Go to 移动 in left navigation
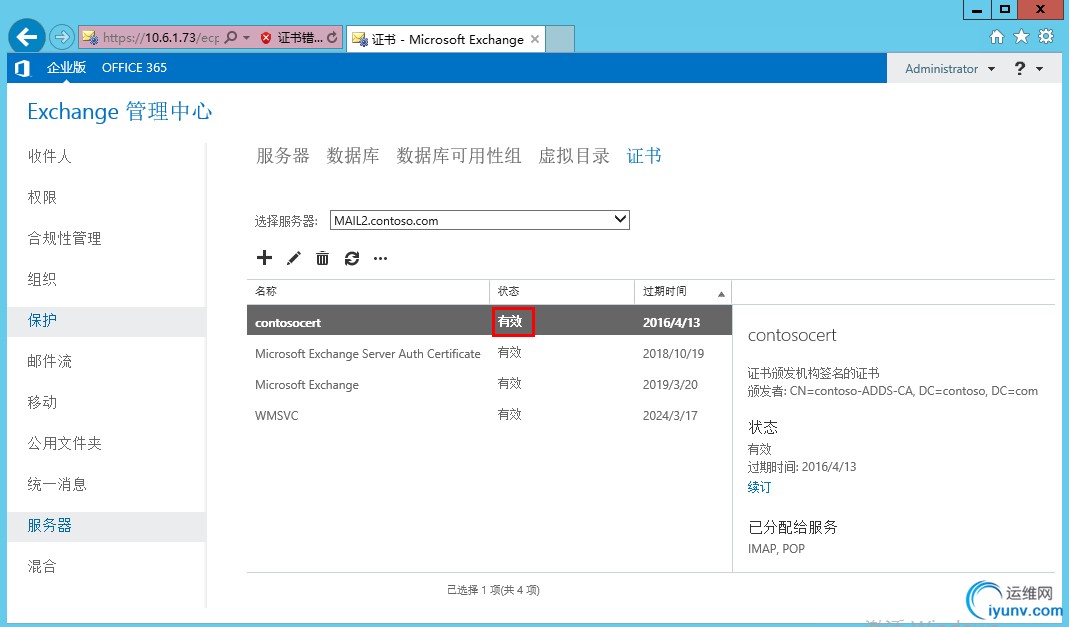 (x=42, y=402)
